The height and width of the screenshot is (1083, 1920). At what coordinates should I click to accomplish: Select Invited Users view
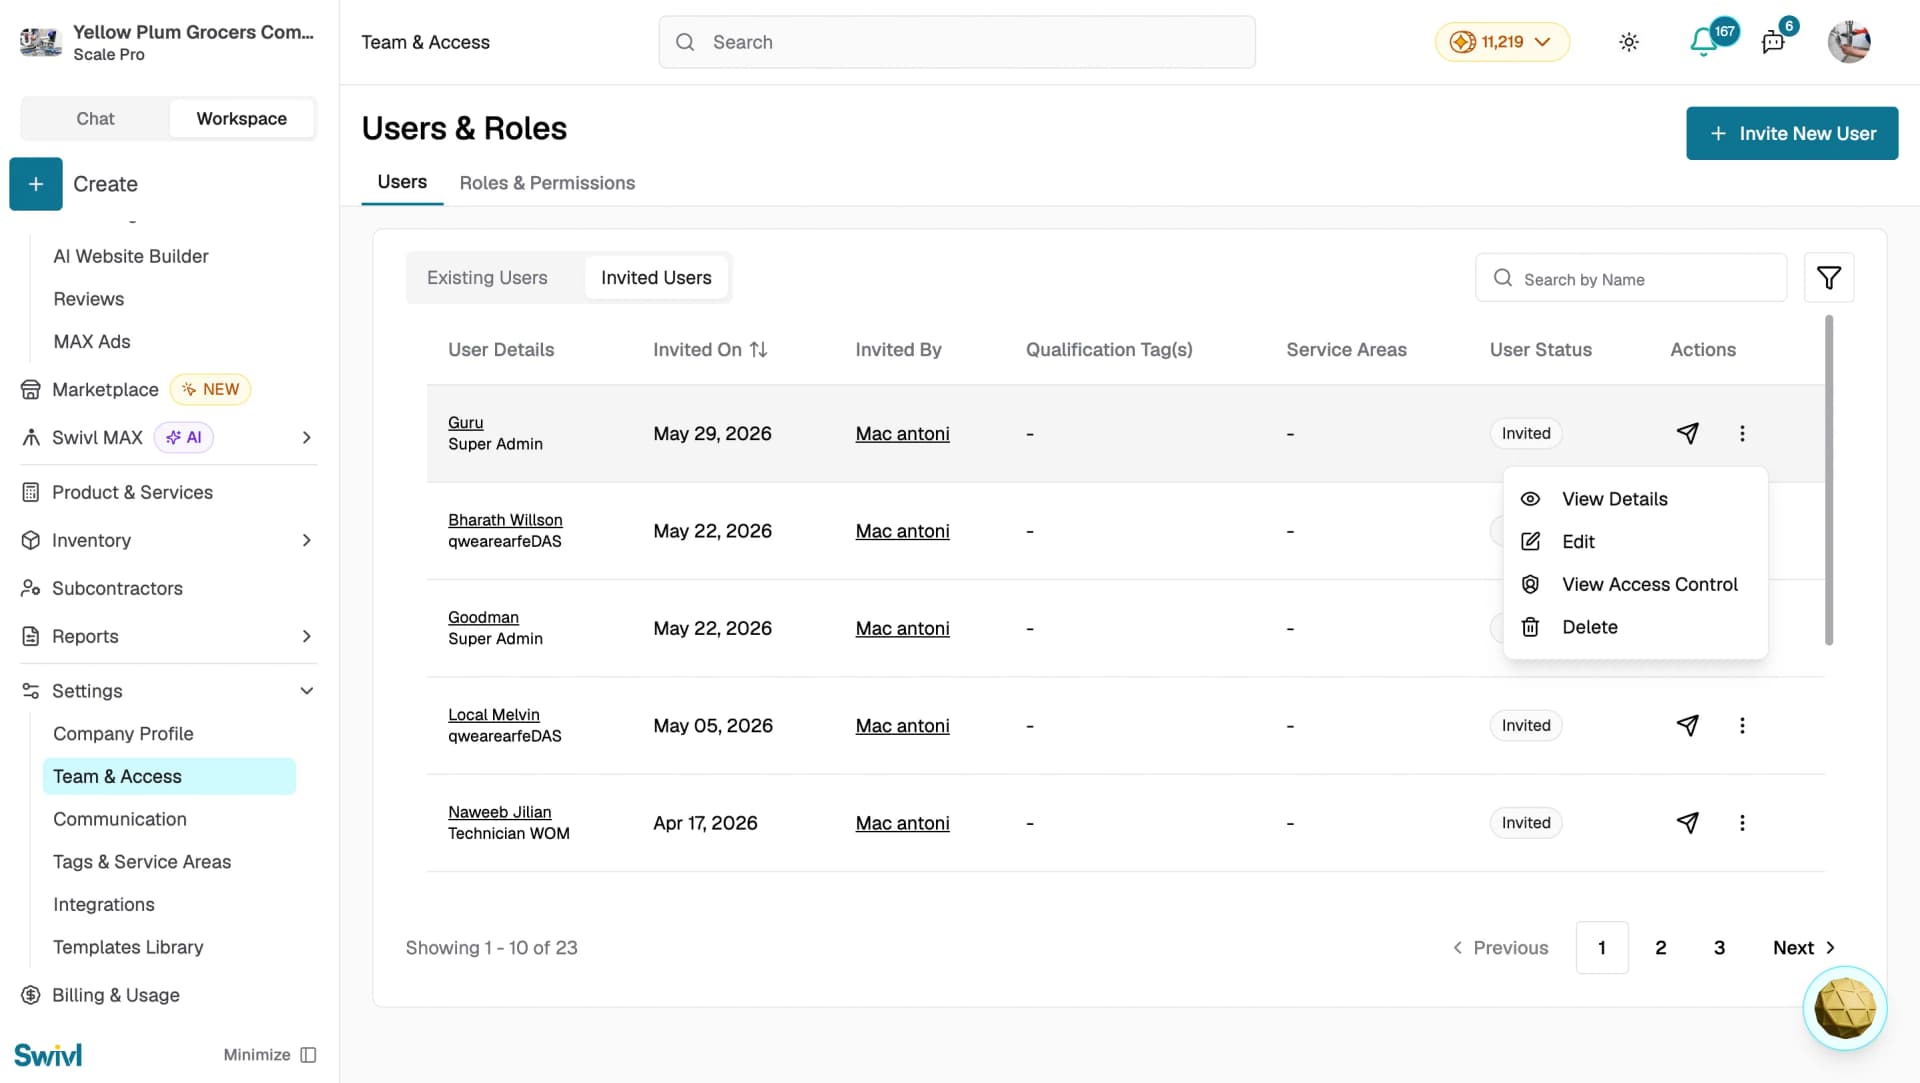coord(656,278)
